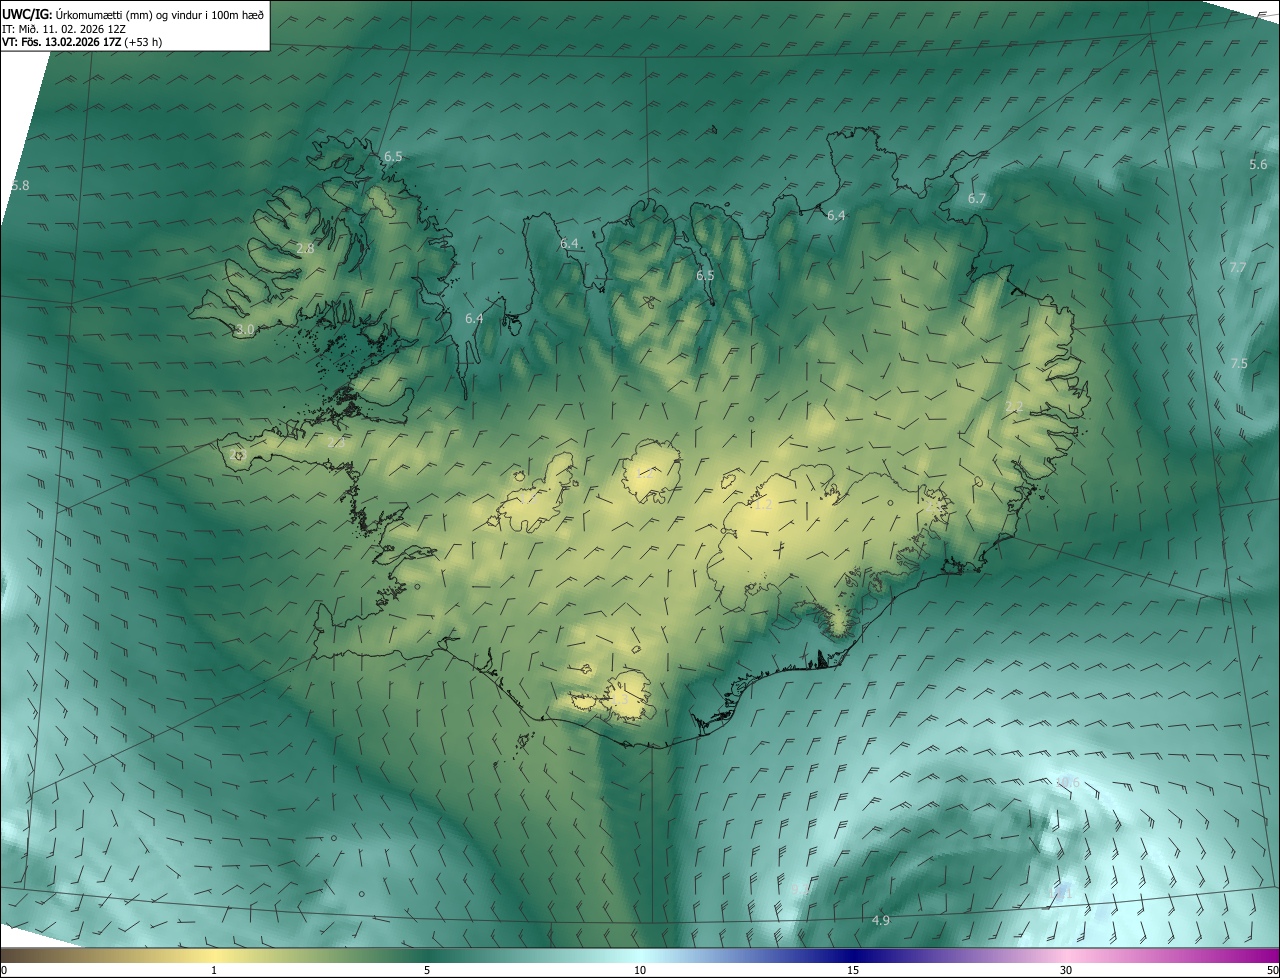This screenshot has height=978, width=1280.
Task: Click the '0' label on the color scale
Action: [4, 970]
